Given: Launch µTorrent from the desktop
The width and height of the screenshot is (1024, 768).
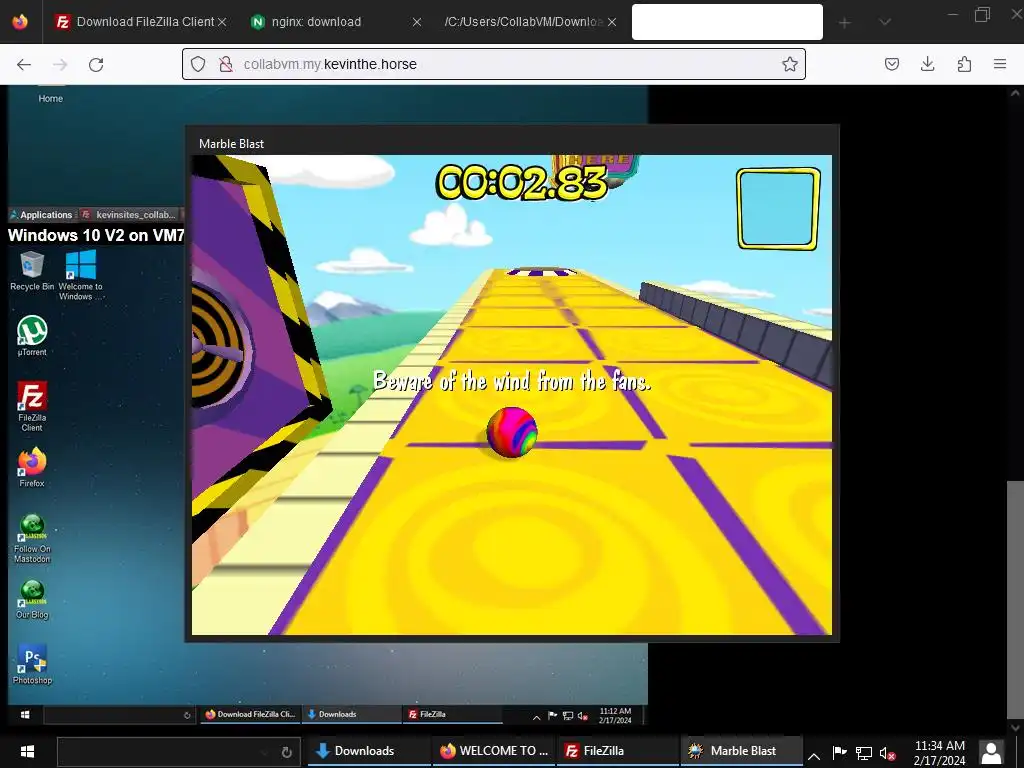Looking at the screenshot, I should pos(32,336).
